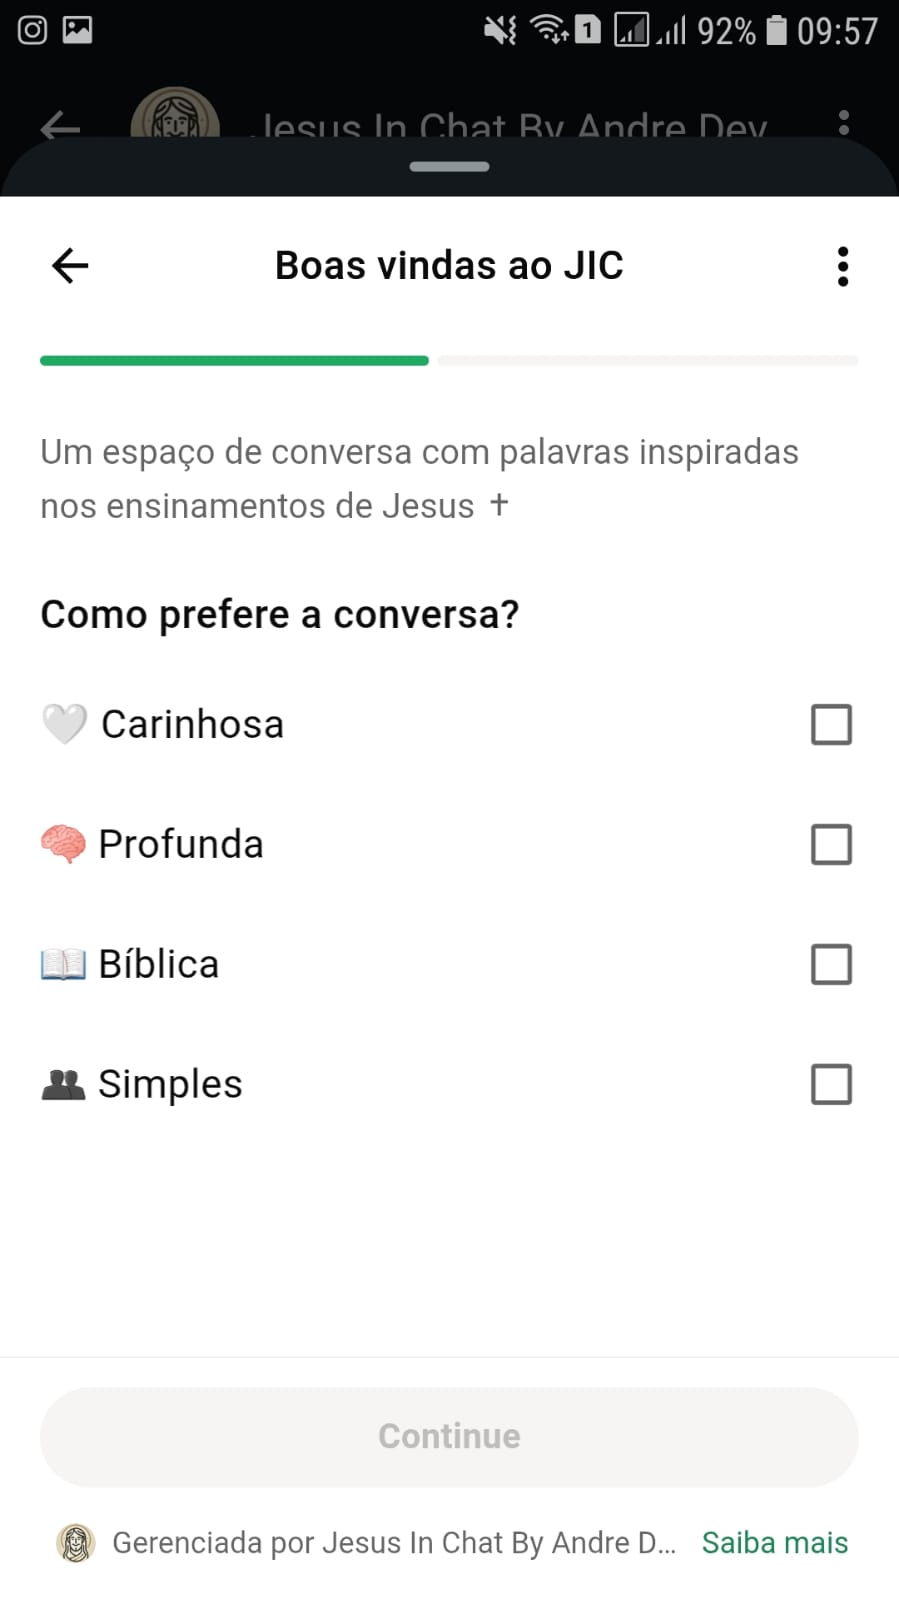The height and width of the screenshot is (1599, 899).
Task: Open Instagram notification in status bar
Action: [32, 30]
